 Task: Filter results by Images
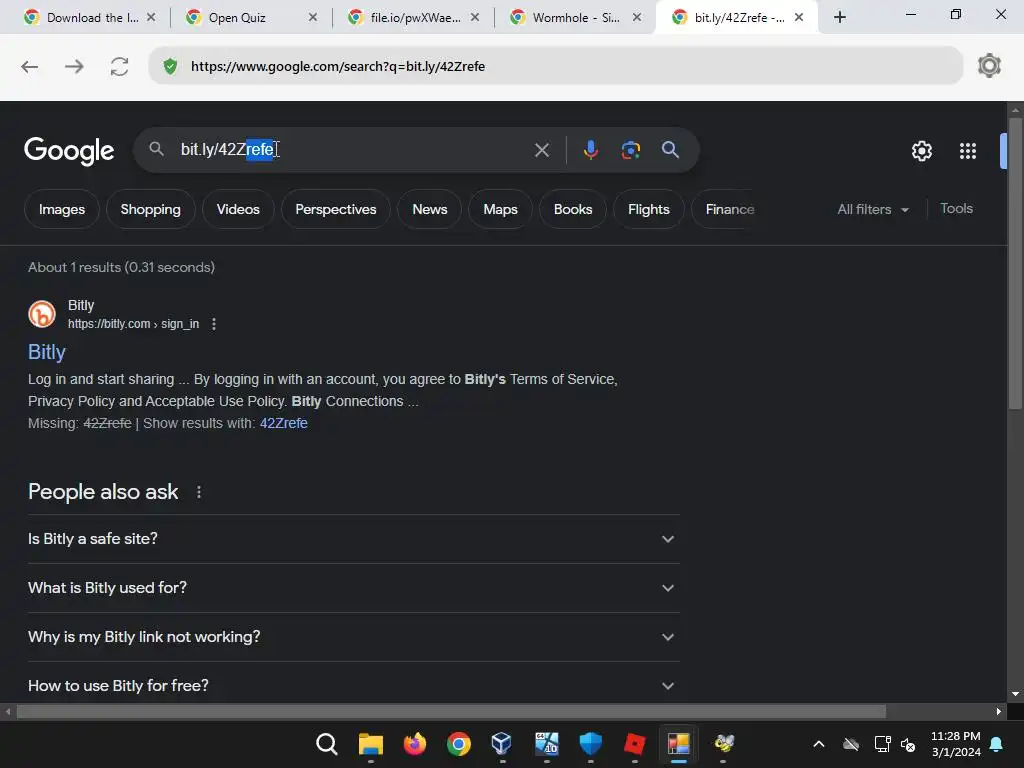coord(62,210)
